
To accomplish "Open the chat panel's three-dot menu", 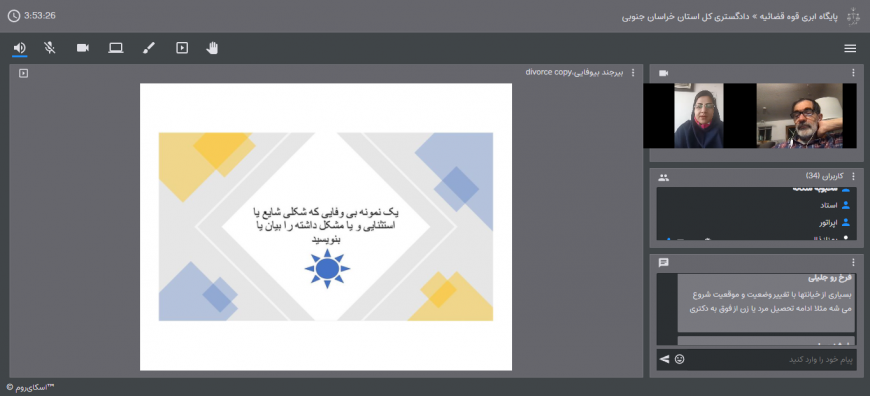I will tap(853, 262).
